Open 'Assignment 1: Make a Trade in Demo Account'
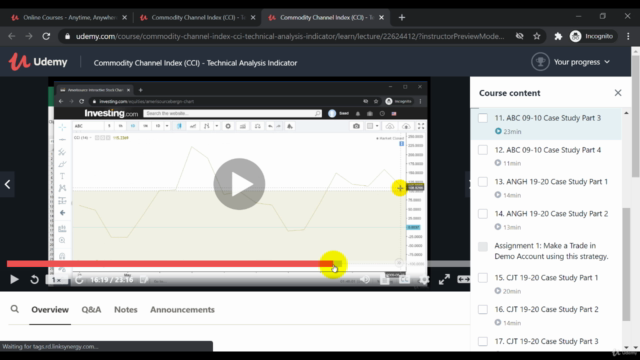 pos(551,251)
